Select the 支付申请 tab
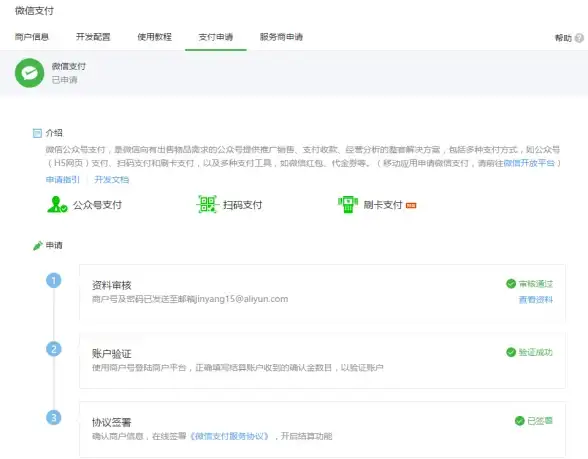This screenshot has height=459, width=588. point(216,37)
